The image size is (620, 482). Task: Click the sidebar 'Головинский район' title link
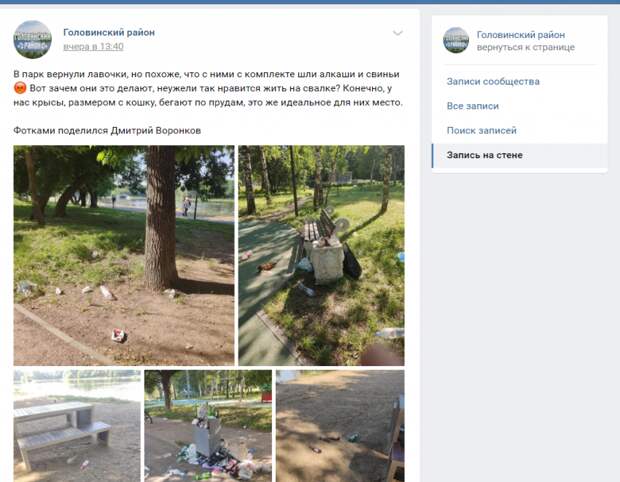tap(521, 35)
